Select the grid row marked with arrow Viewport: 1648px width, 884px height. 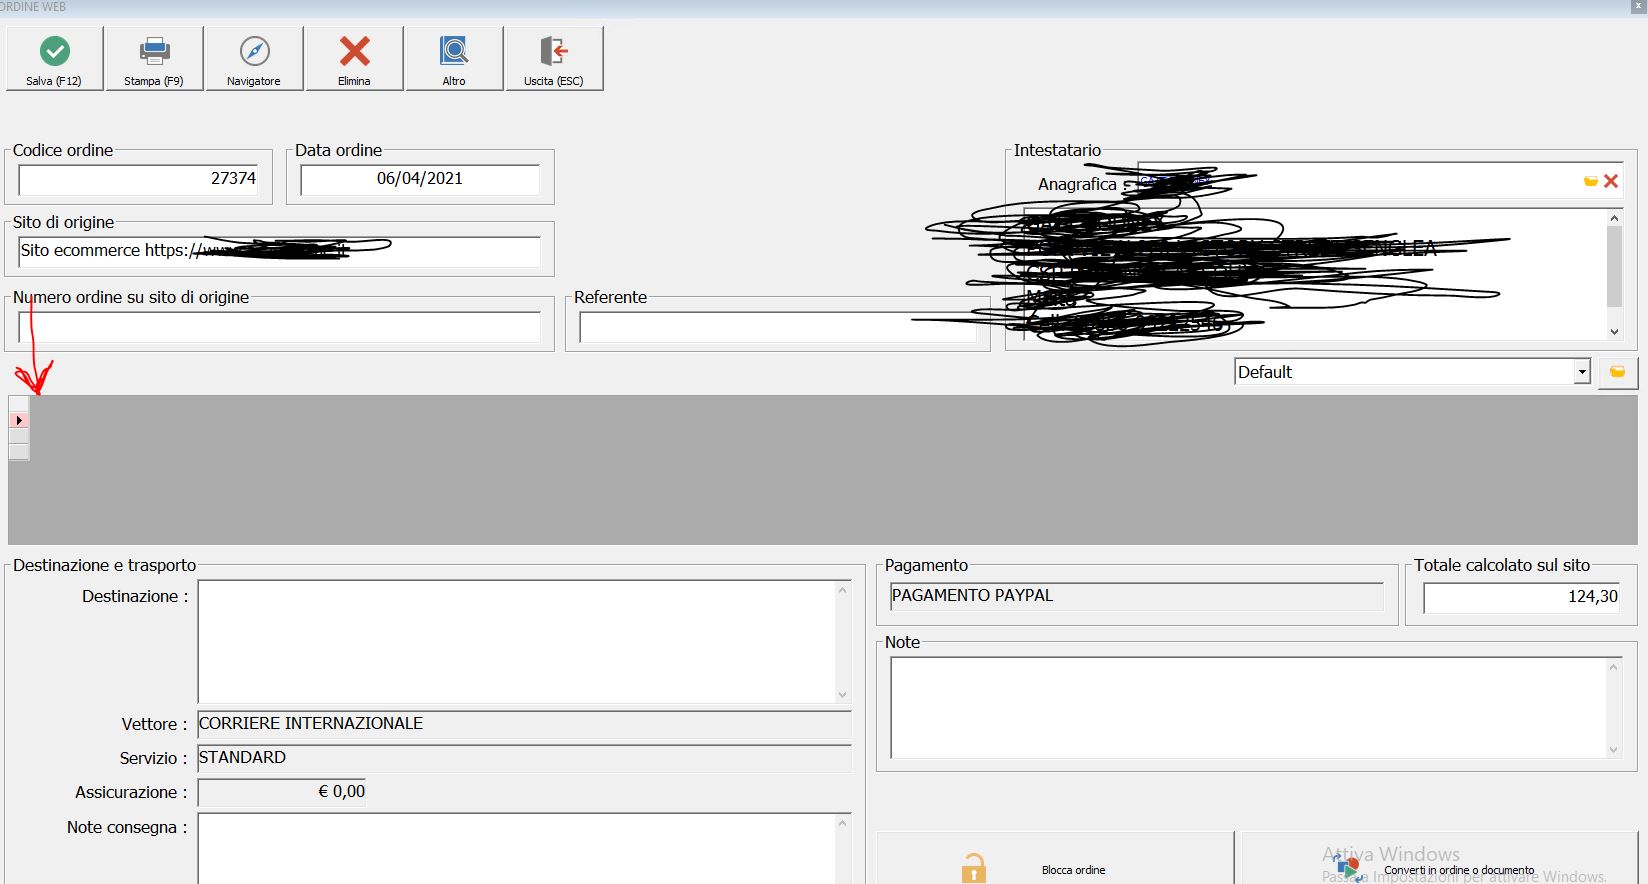[x=19, y=420]
